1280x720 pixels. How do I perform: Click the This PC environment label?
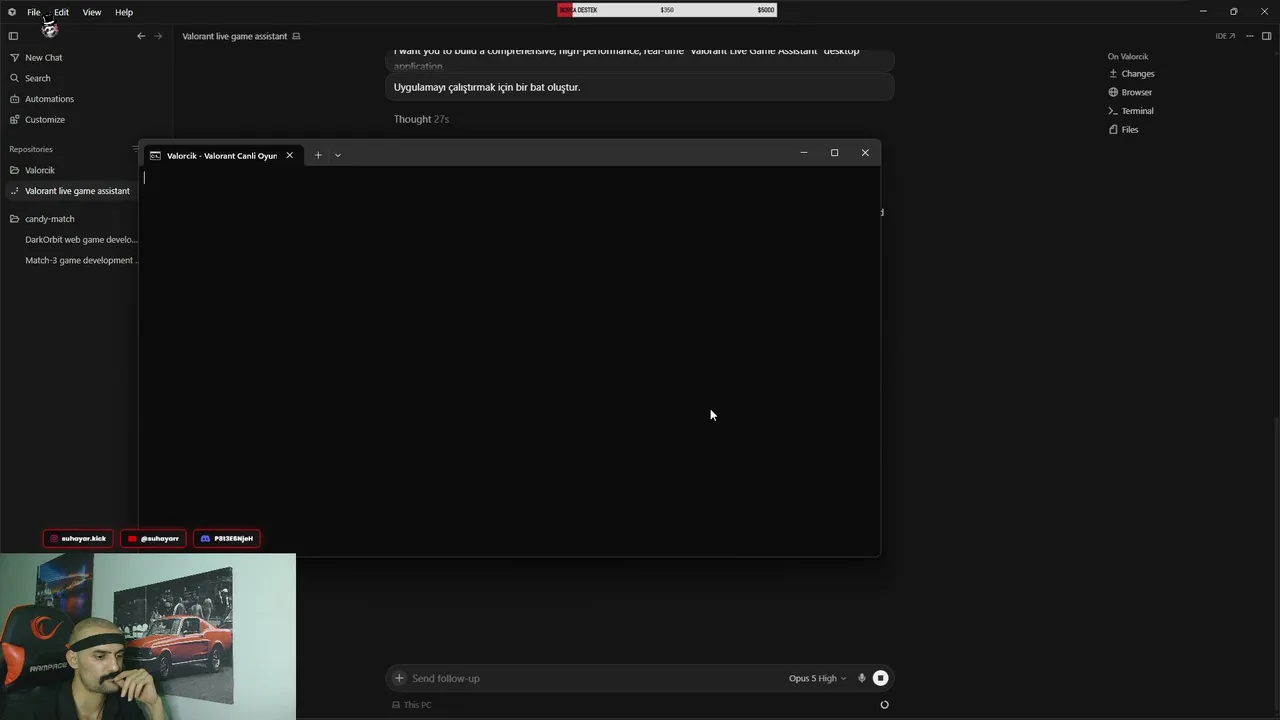point(412,705)
